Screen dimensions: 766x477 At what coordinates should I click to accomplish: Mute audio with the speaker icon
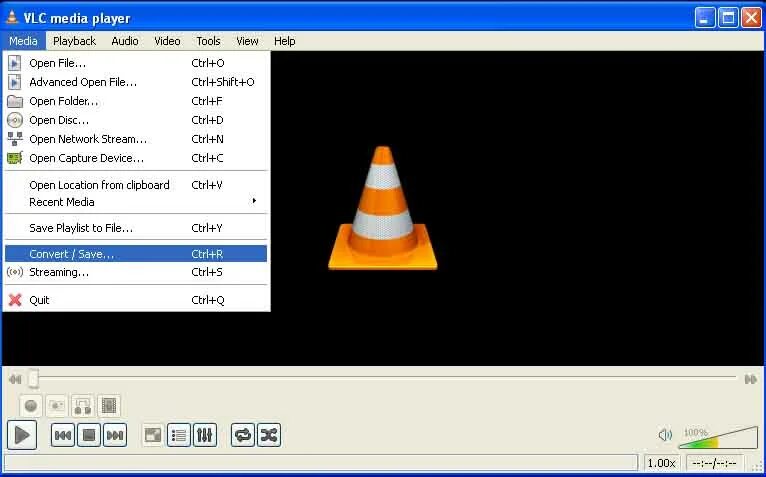coord(665,434)
